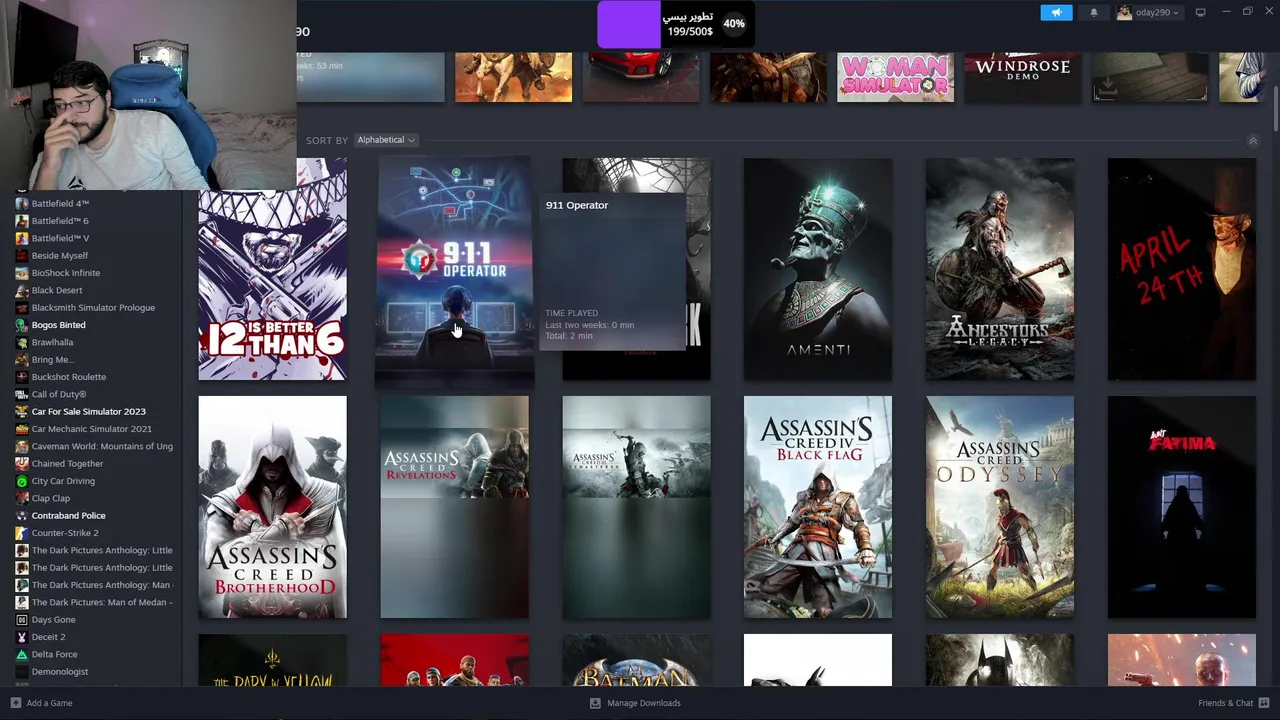Click the Add a Game button

[x=41, y=703]
